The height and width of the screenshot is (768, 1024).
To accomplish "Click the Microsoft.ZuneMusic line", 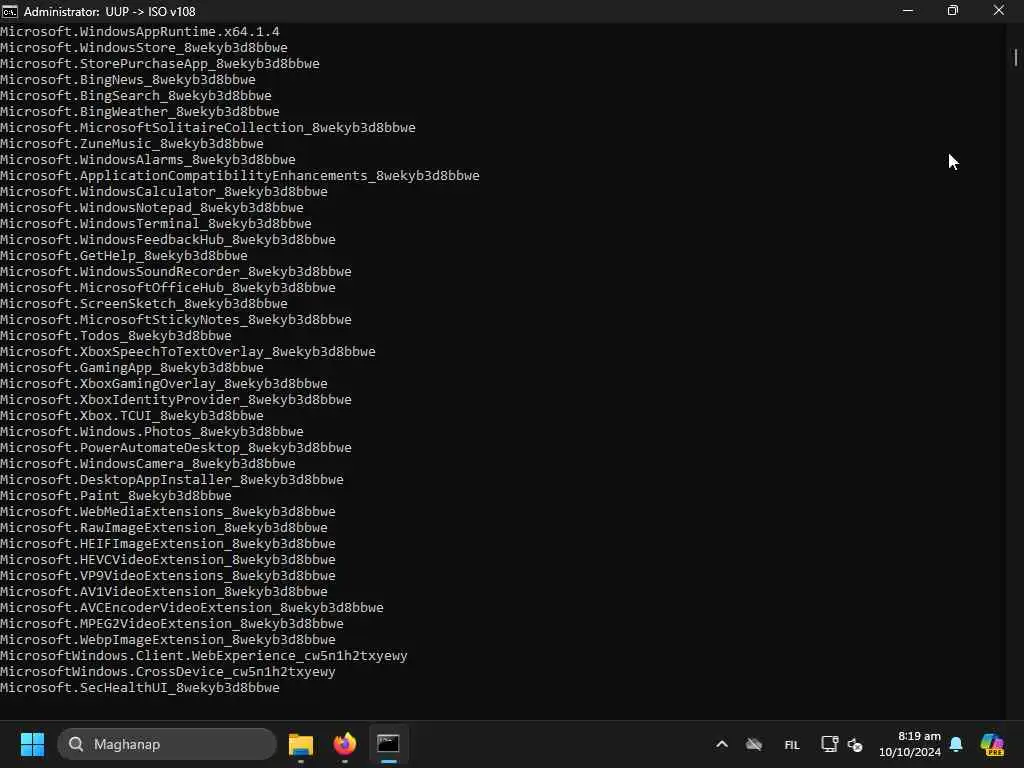I will pos(132,144).
